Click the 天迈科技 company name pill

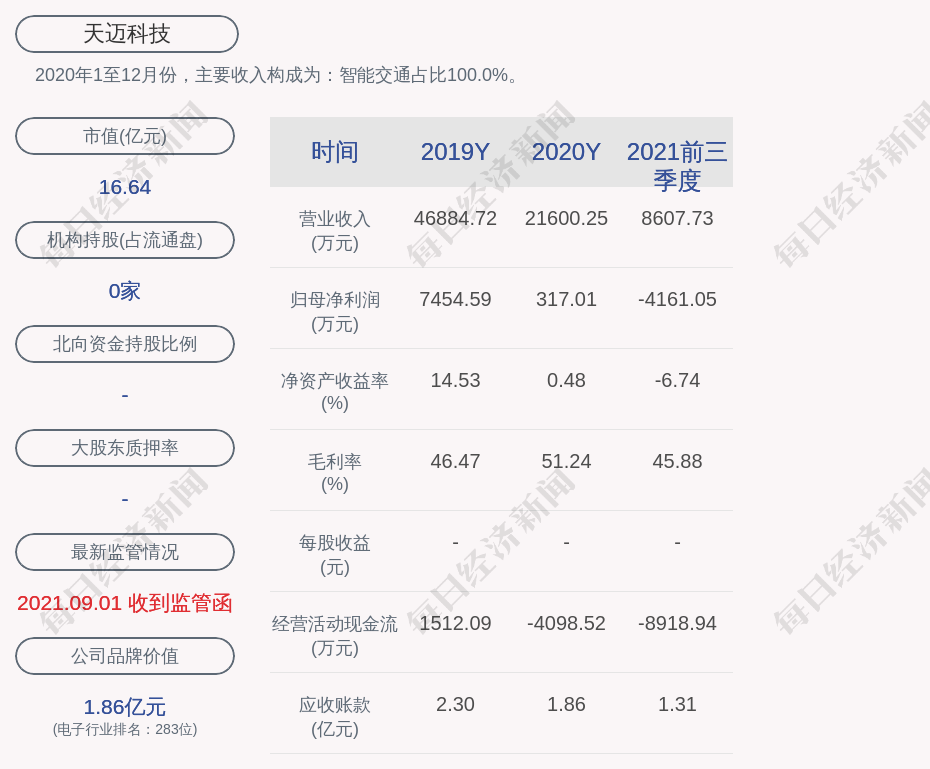click(x=127, y=34)
